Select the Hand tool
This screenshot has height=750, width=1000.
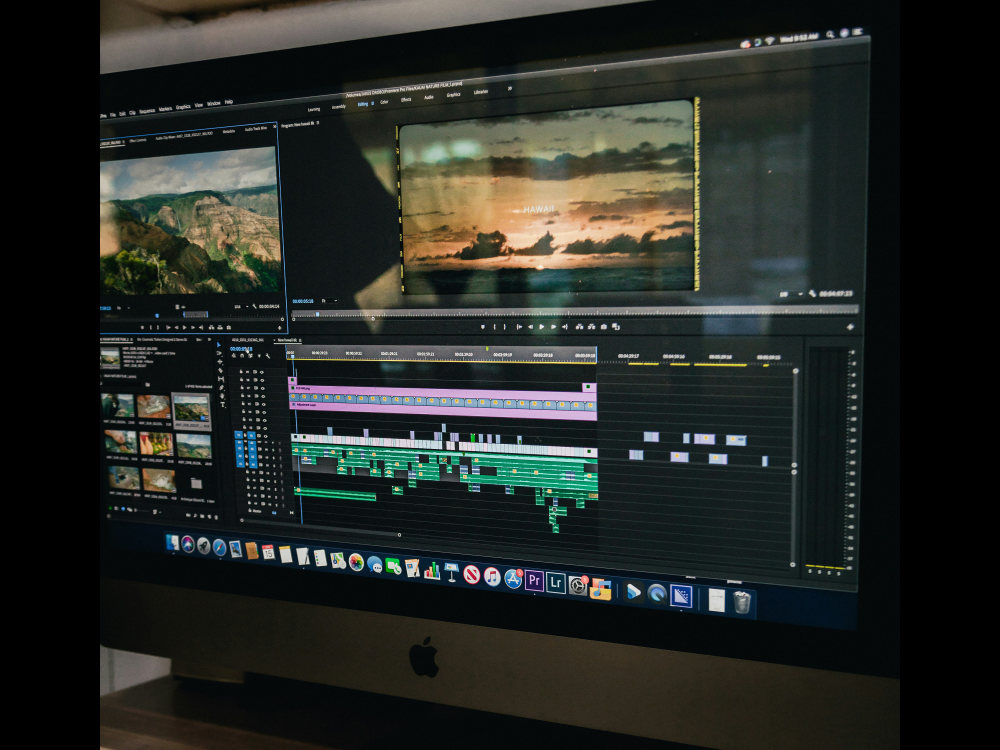tap(222, 396)
